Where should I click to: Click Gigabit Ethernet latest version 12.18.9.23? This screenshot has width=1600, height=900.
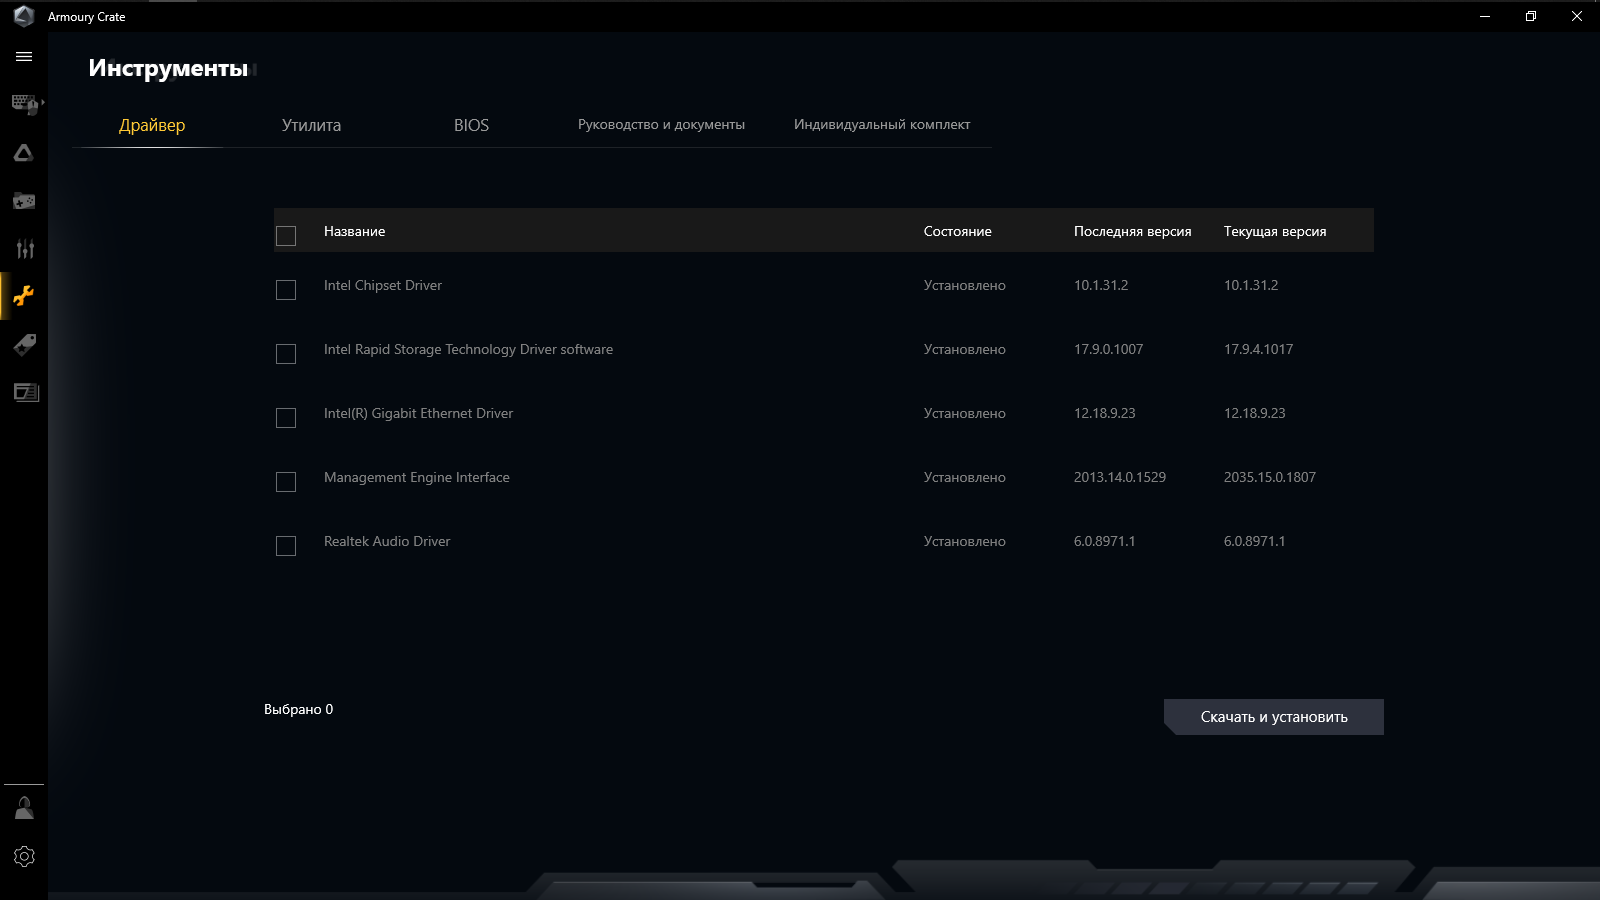[x=1104, y=413]
